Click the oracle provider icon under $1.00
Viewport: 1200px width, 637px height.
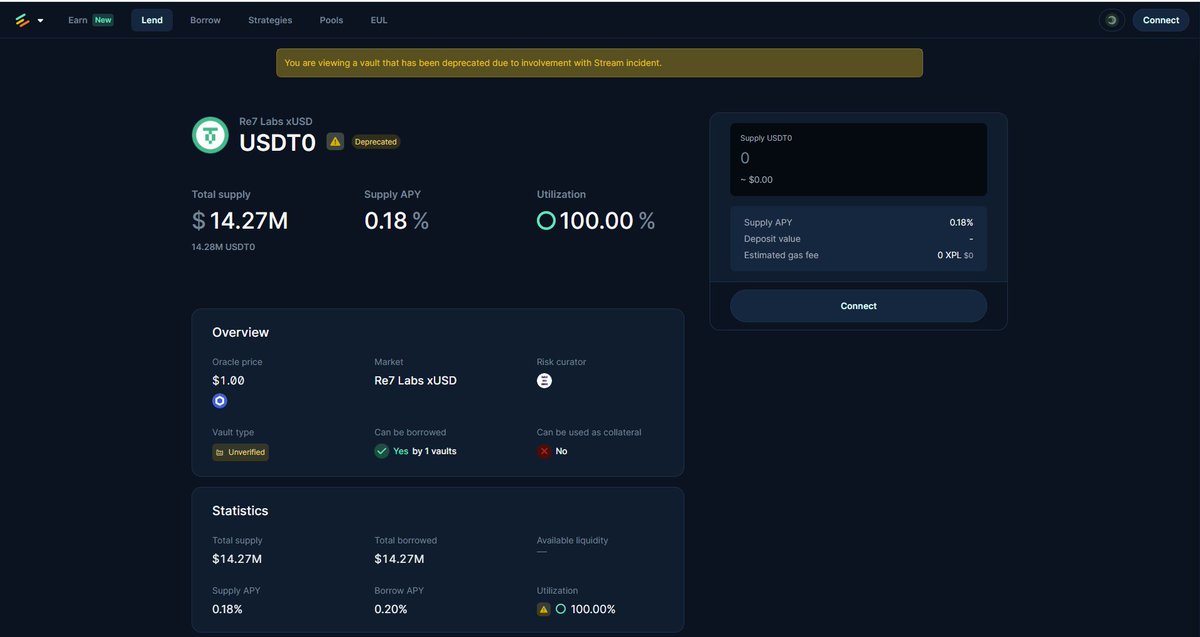(x=220, y=401)
